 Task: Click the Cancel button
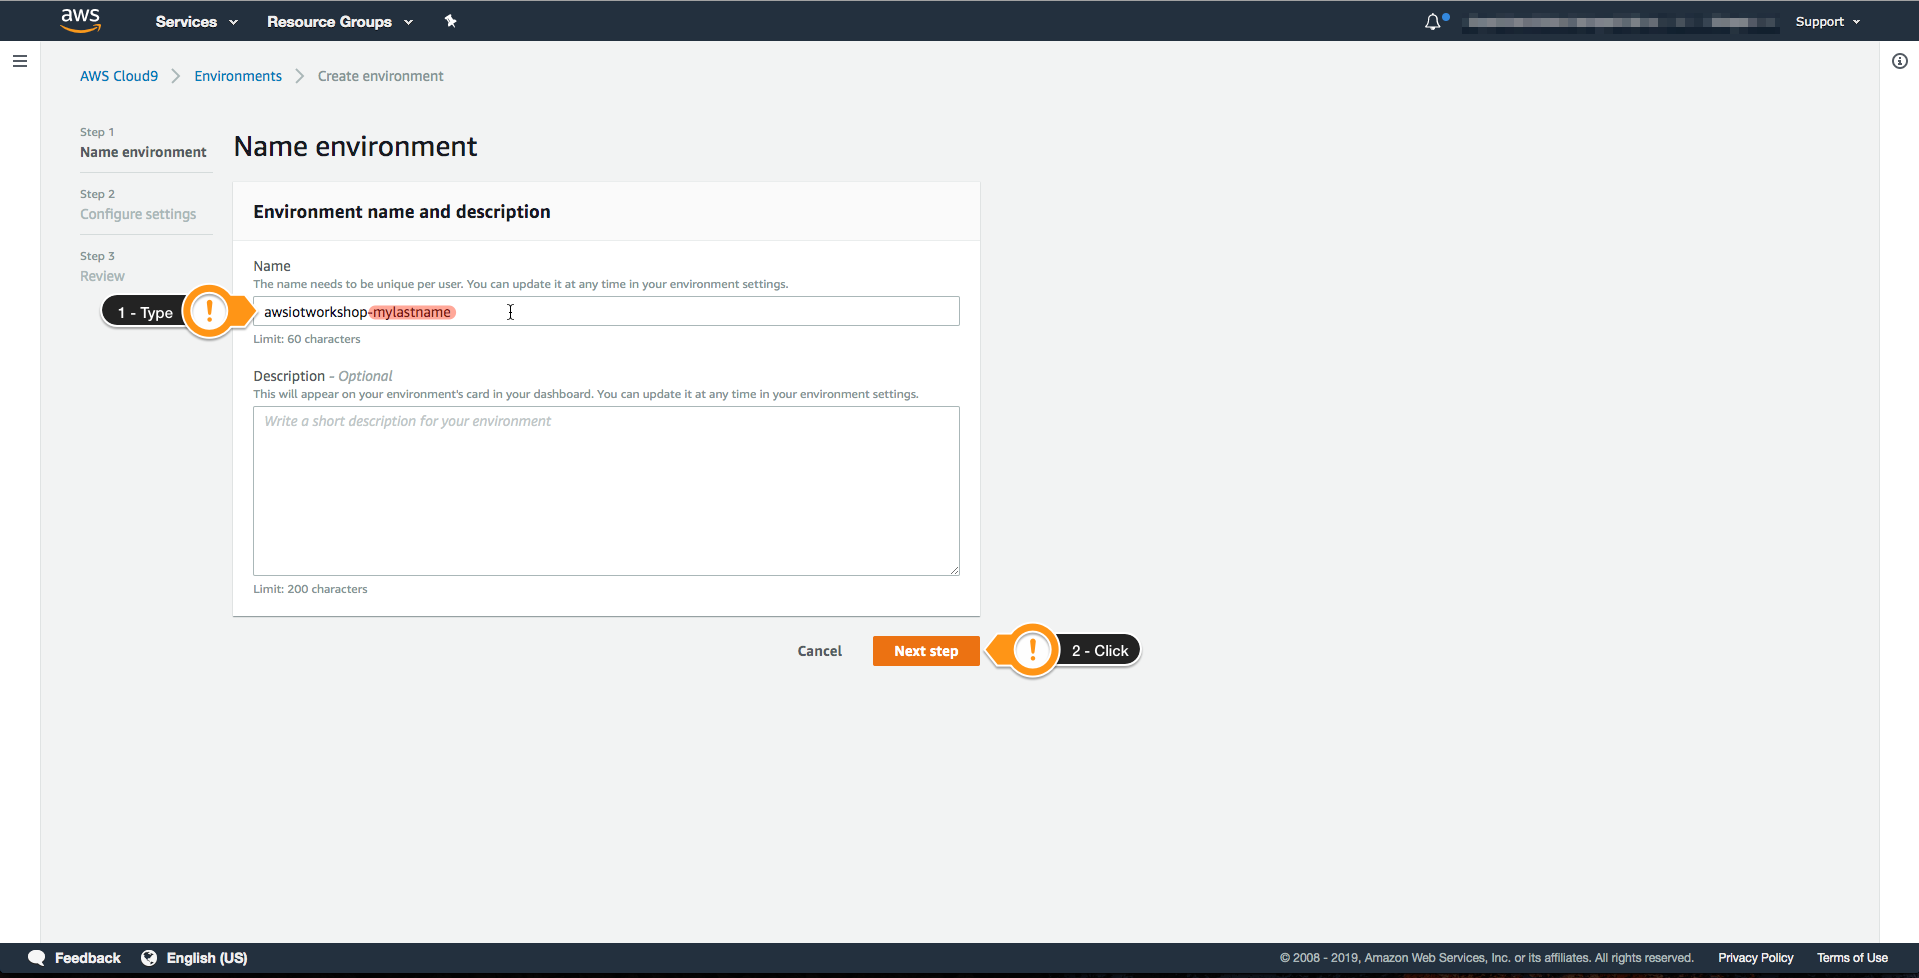click(x=820, y=651)
